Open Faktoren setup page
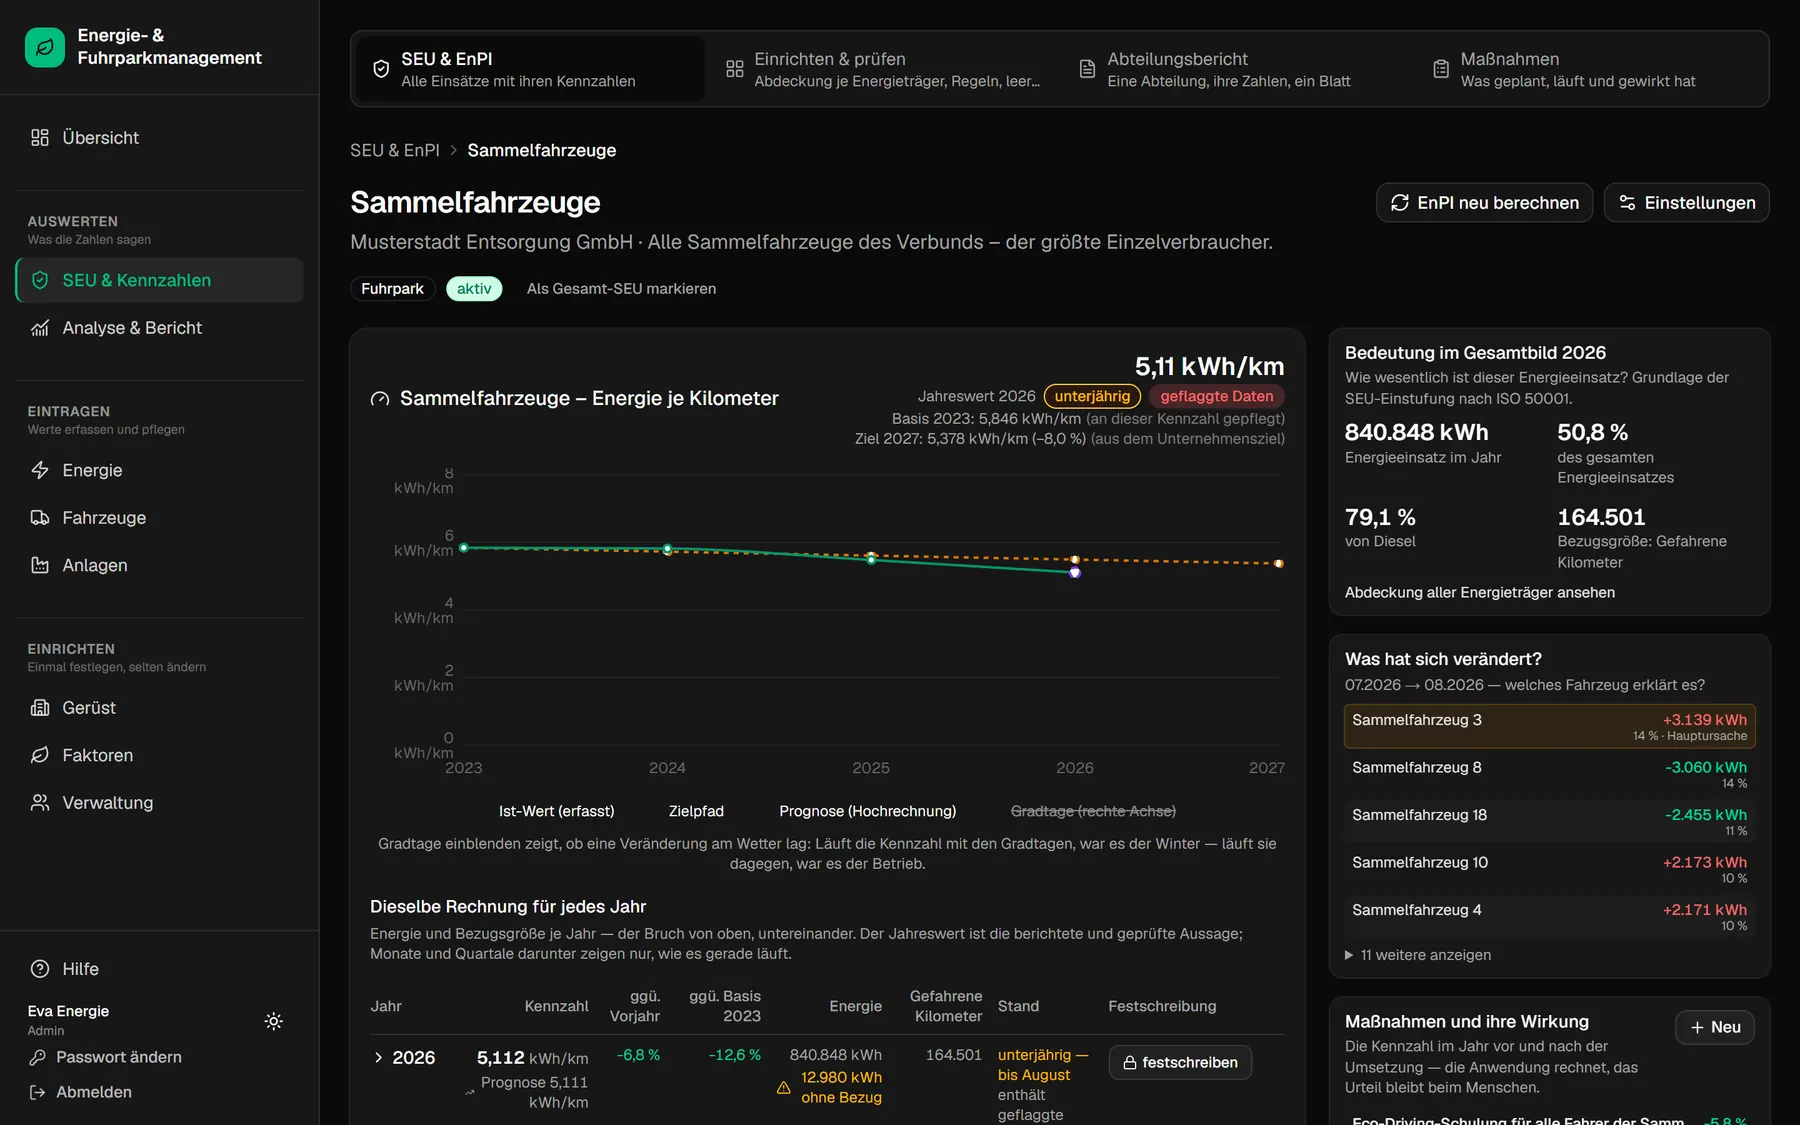Image resolution: width=1800 pixels, height=1125 pixels. coord(160,755)
